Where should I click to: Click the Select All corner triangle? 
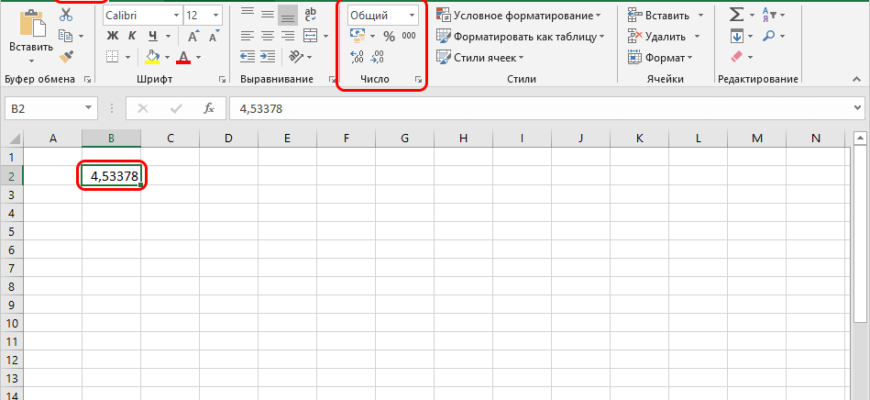(14, 139)
